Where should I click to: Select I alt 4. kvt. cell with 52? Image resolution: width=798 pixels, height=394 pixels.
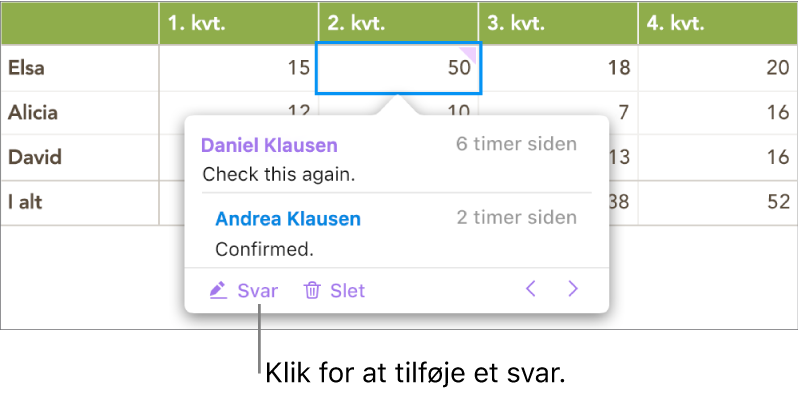718,203
